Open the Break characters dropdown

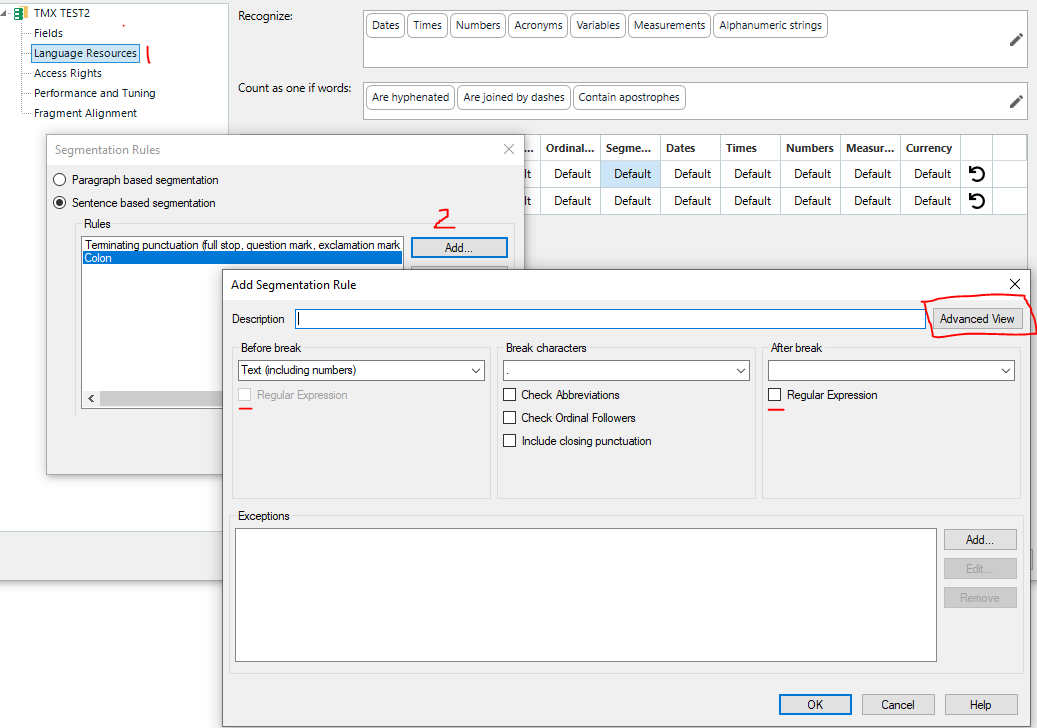[626, 370]
